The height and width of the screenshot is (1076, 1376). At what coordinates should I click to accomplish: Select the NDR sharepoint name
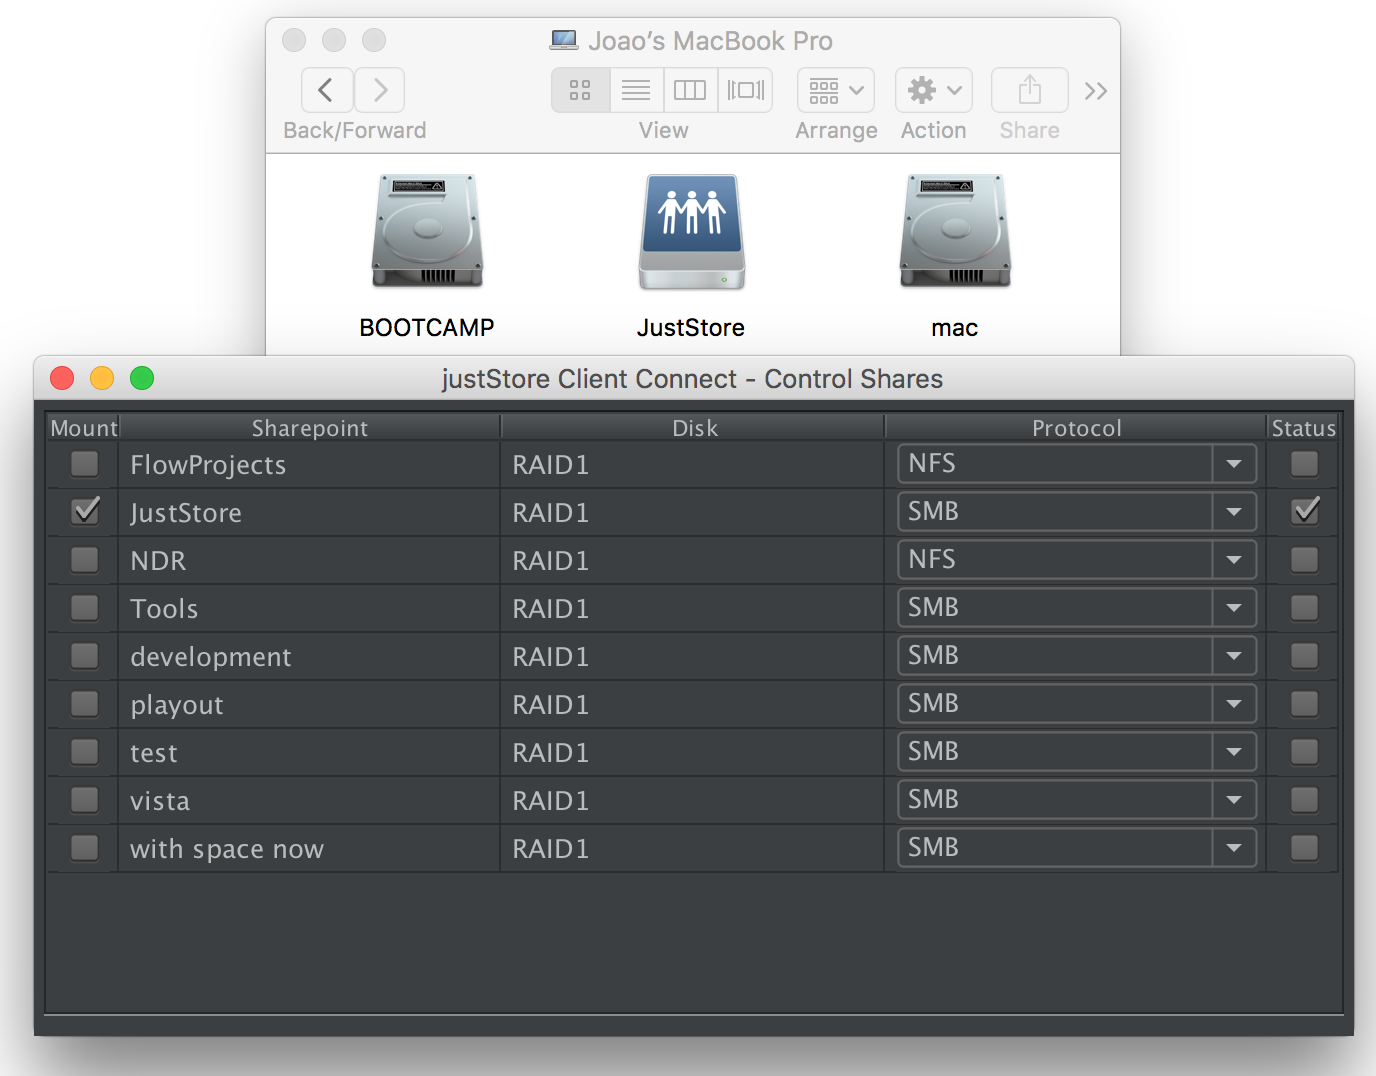[x=158, y=561]
